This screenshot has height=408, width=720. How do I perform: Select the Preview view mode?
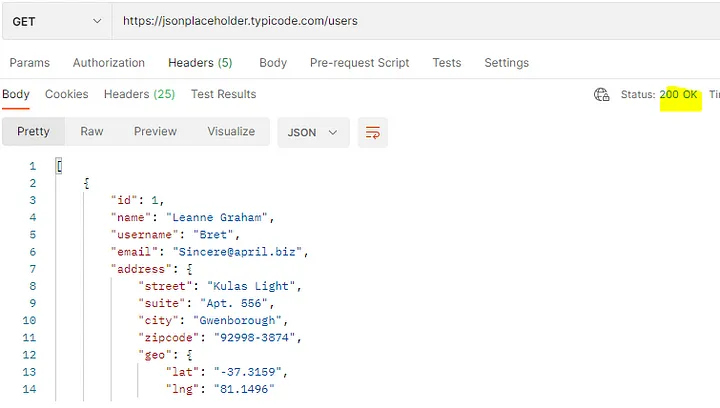coord(155,131)
